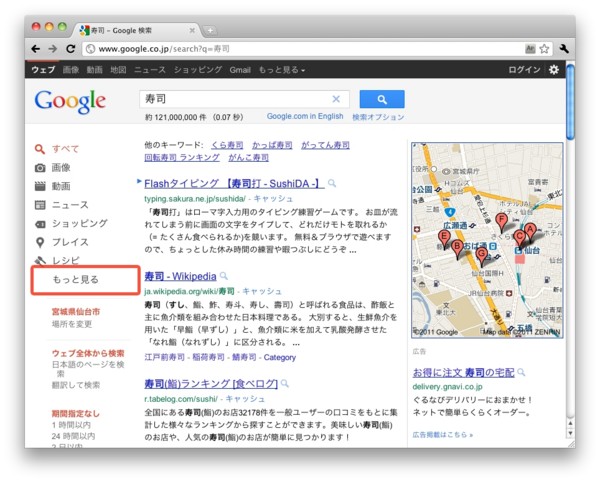The height and width of the screenshot is (482, 600).
Task: Clear search box with X icon
Action: point(336,99)
